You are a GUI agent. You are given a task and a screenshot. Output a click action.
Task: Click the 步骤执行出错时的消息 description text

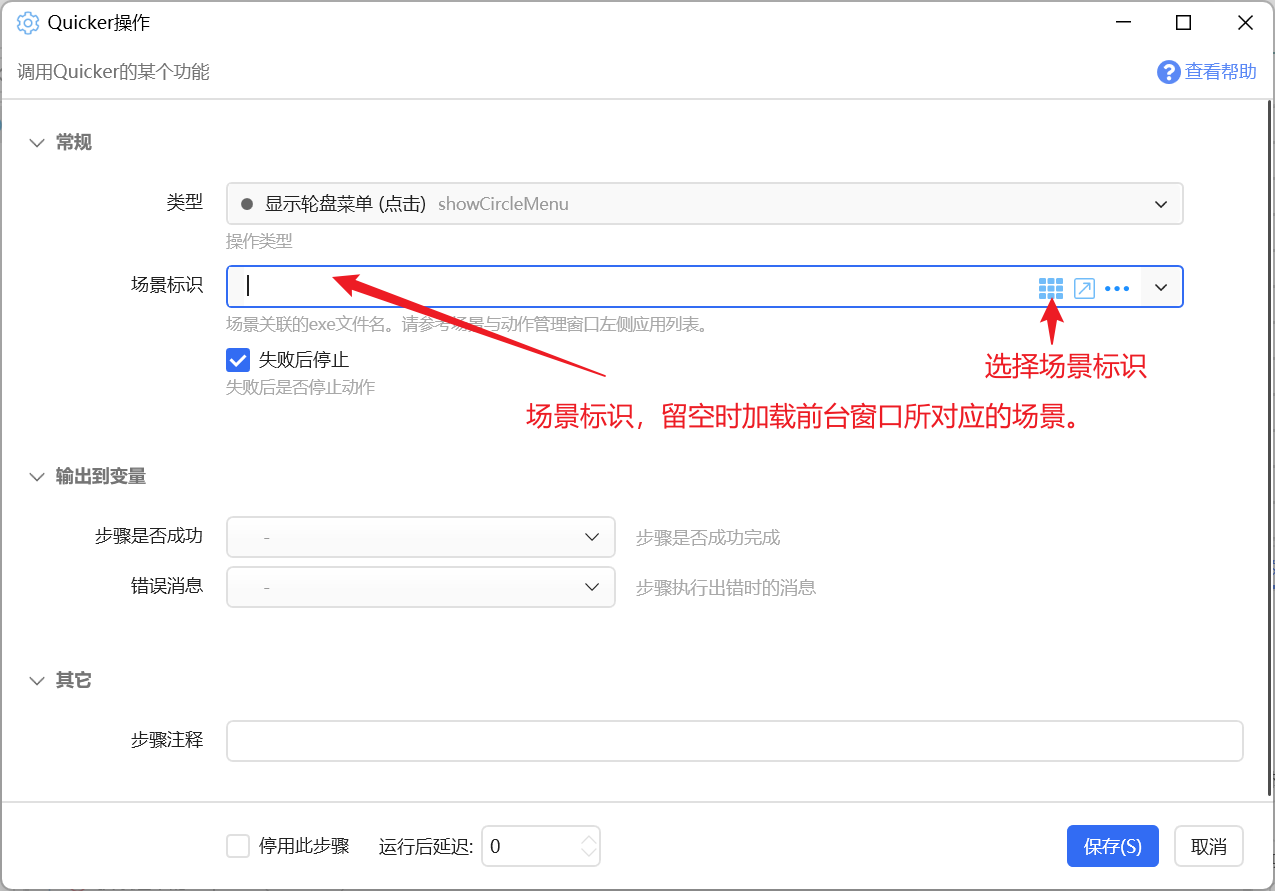click(x=726, y=588)
